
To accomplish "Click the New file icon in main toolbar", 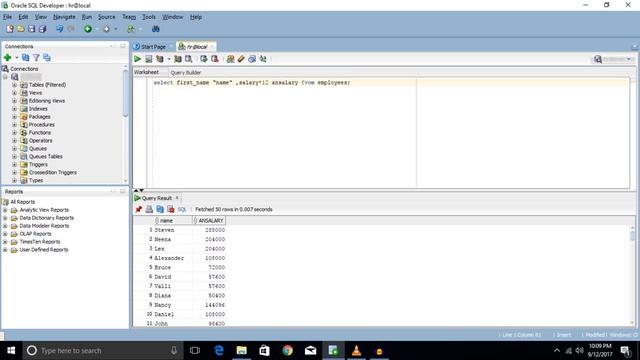I will pyautogui.click(x=10, y=29).
